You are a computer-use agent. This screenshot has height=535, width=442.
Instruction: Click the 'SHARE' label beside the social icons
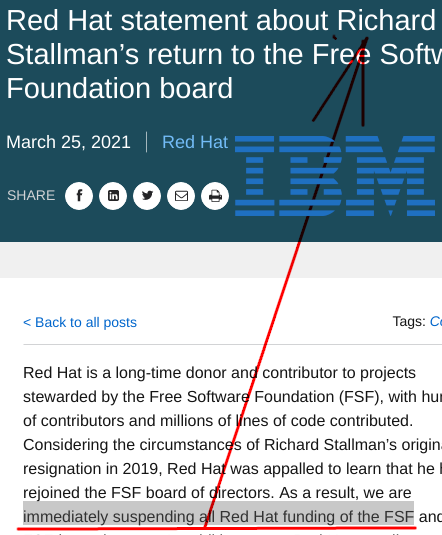(x=31, y=196)
